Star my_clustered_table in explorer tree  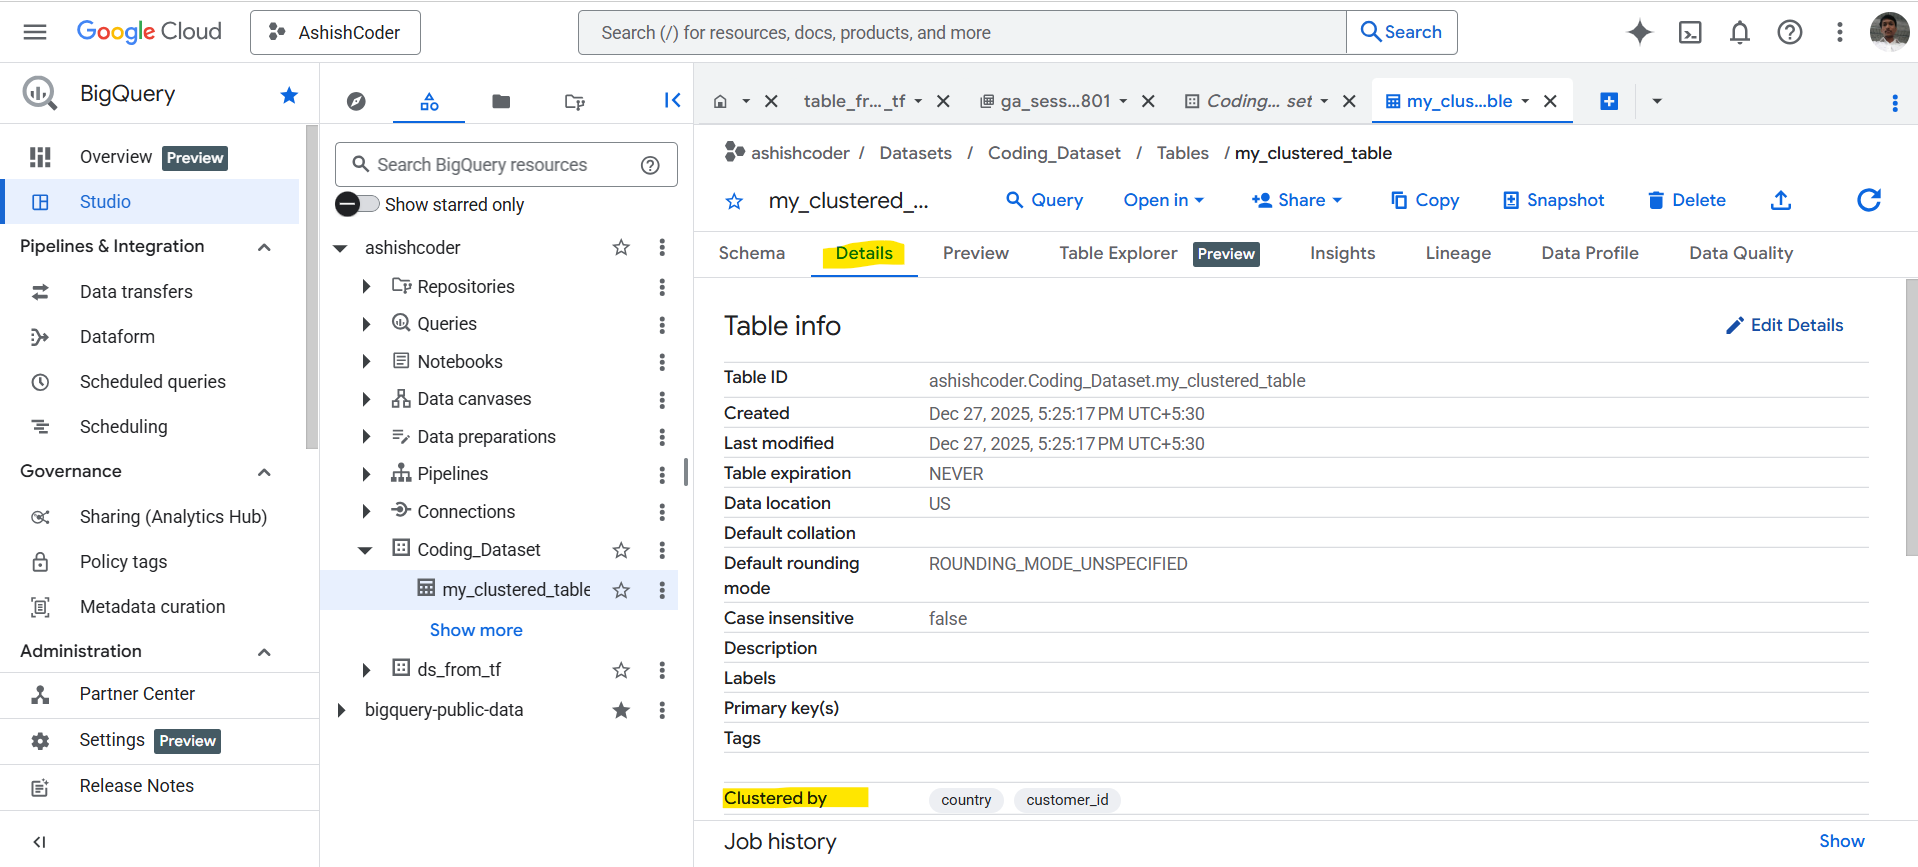tap(621, 590)
